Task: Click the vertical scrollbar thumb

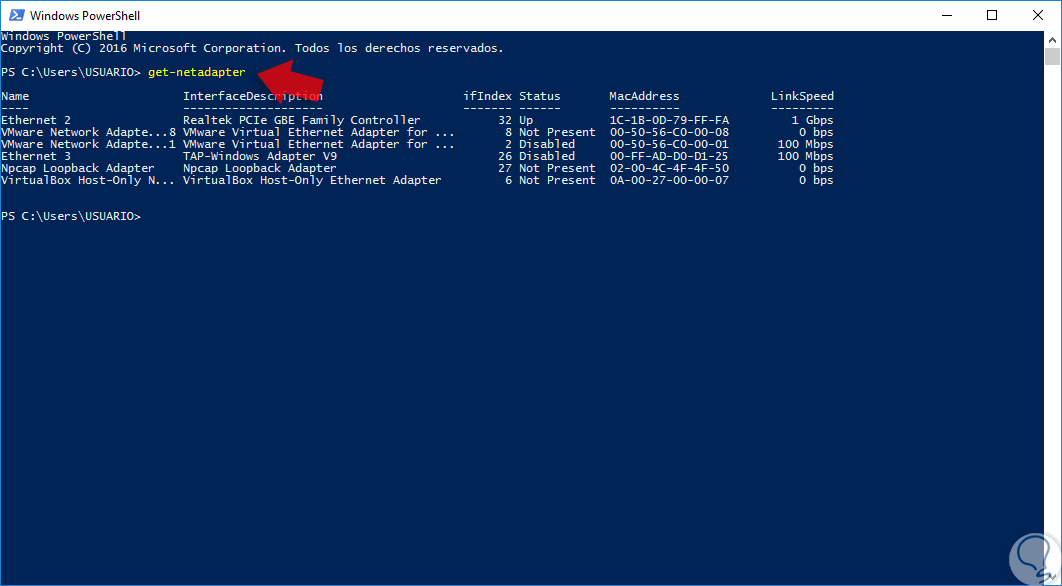Action: [x=1052, y=56]
